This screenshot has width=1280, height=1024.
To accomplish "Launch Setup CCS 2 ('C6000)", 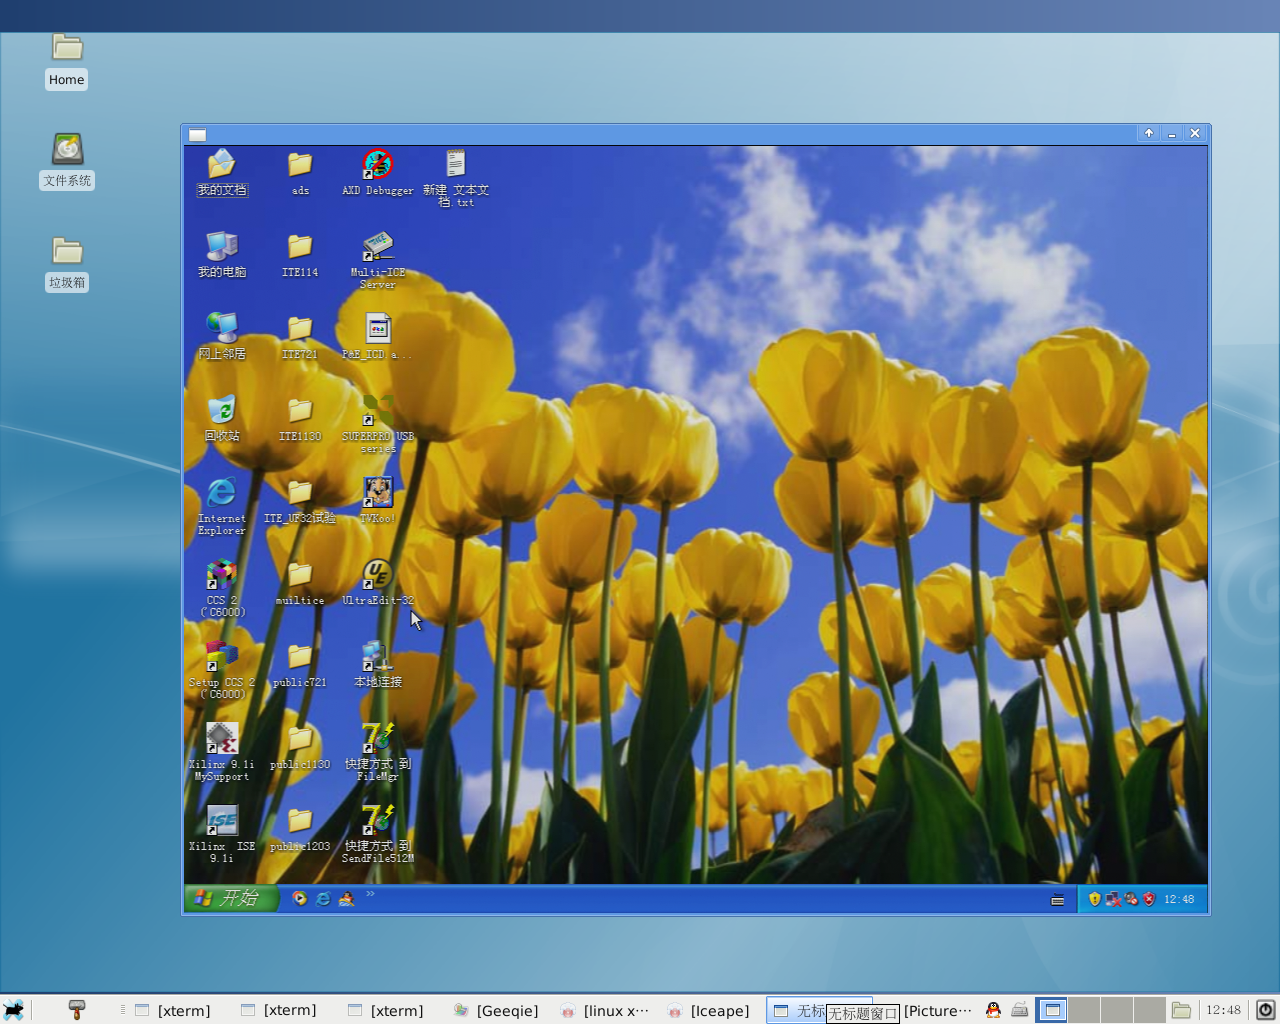I will click(x=221, y=670).
